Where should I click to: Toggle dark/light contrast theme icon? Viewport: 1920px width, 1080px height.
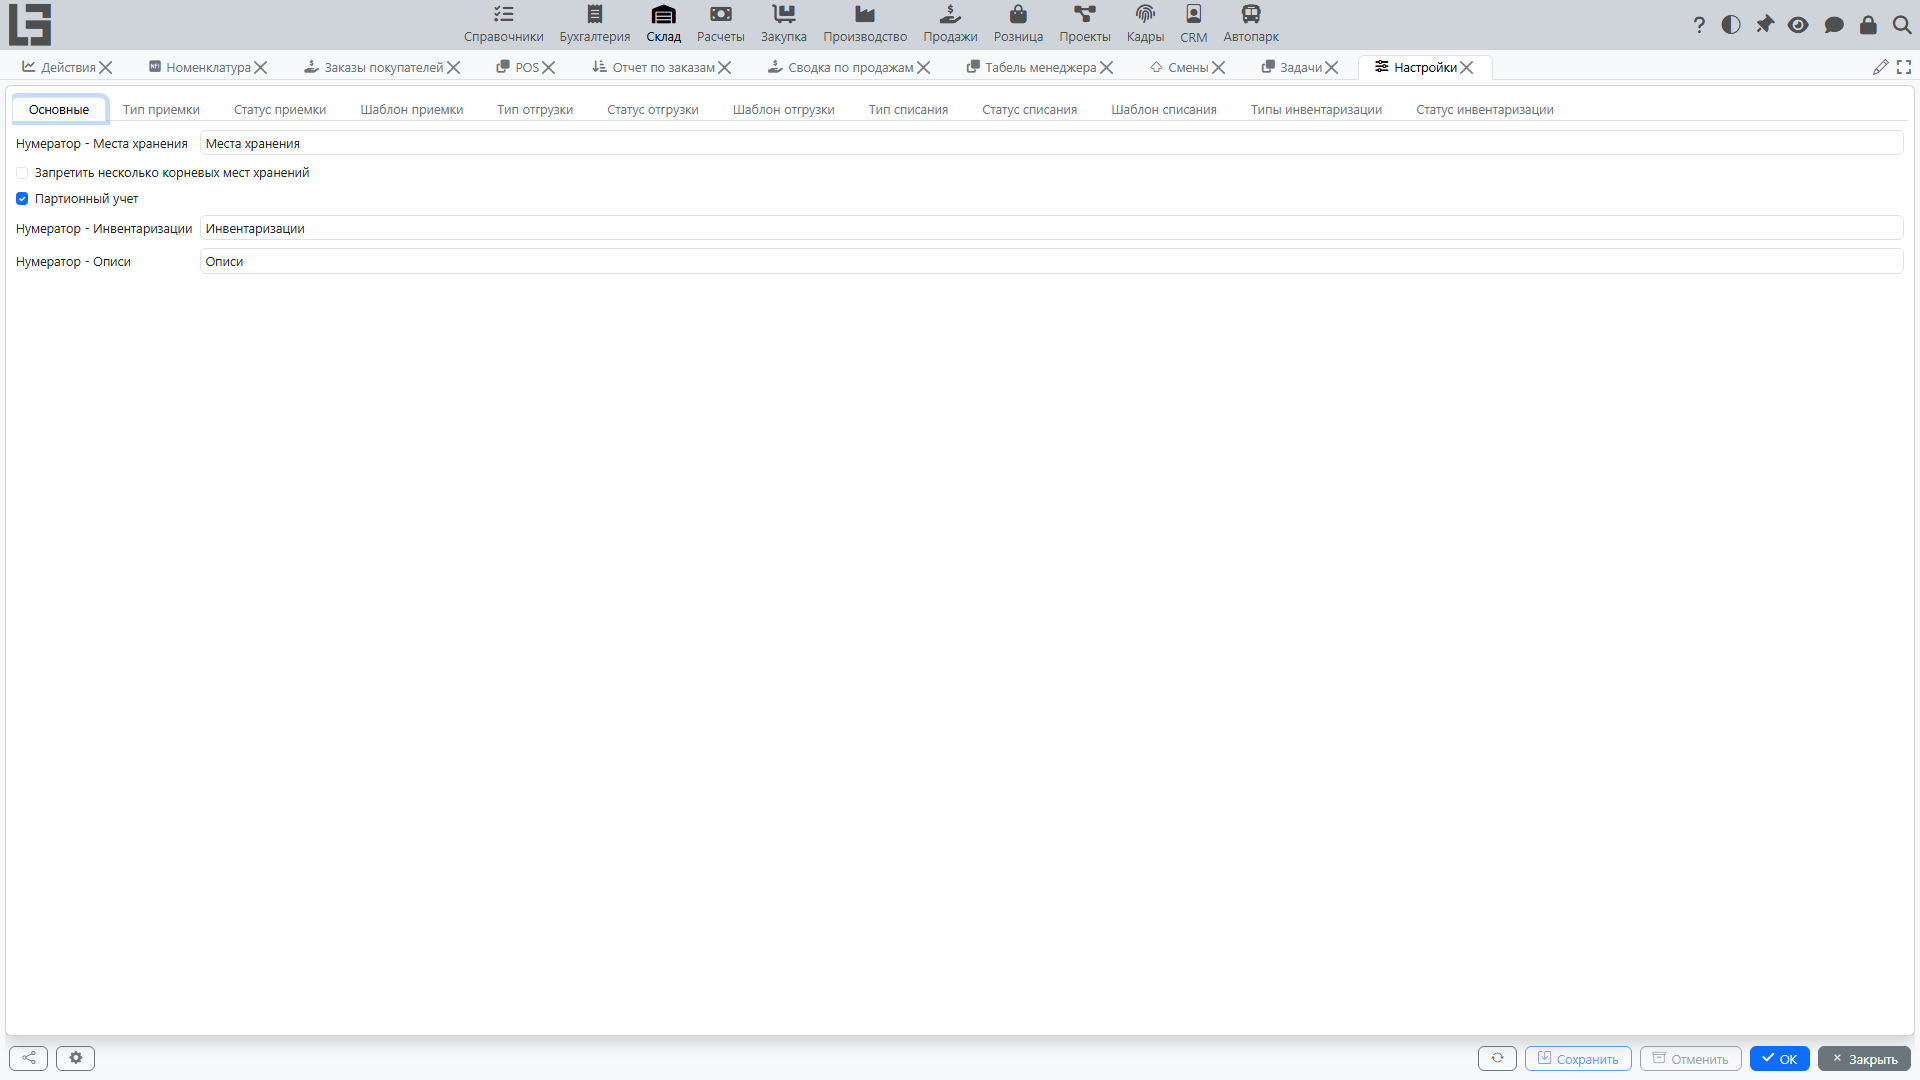pos(1731,25)
